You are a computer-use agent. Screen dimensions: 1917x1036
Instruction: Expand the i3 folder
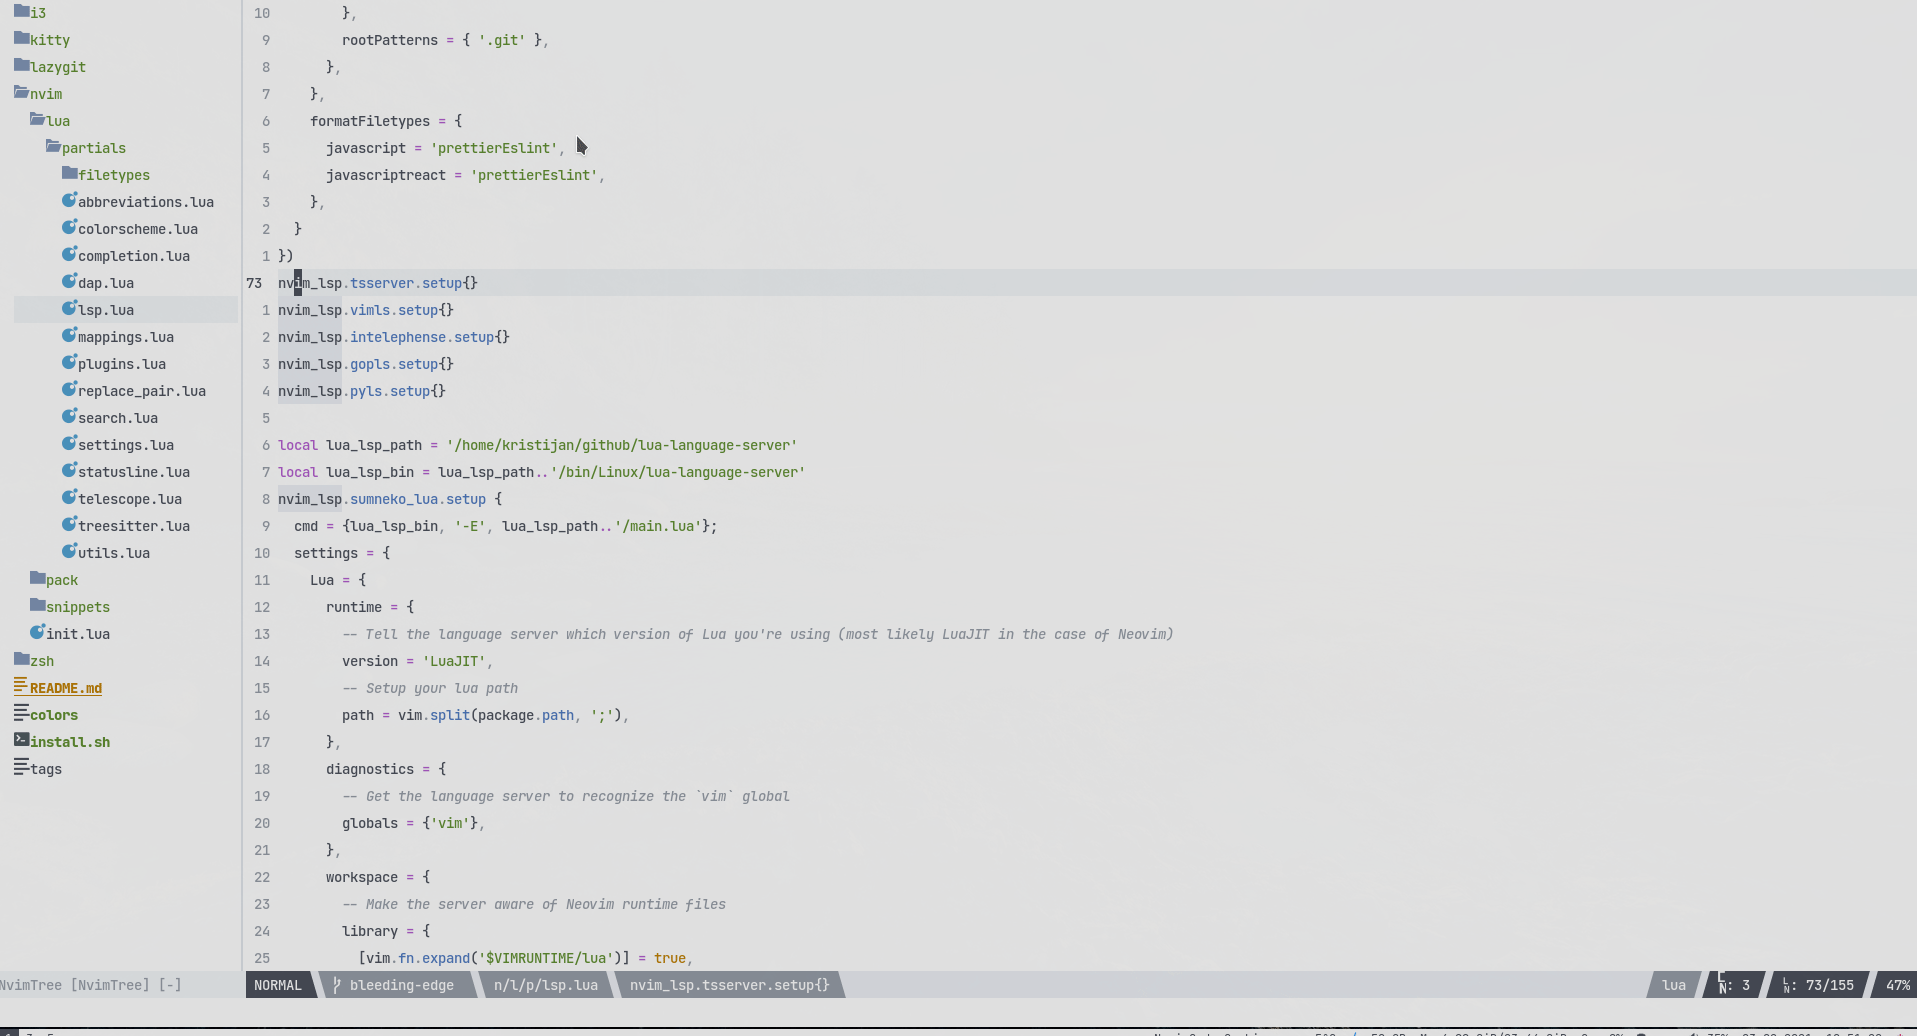30,13
